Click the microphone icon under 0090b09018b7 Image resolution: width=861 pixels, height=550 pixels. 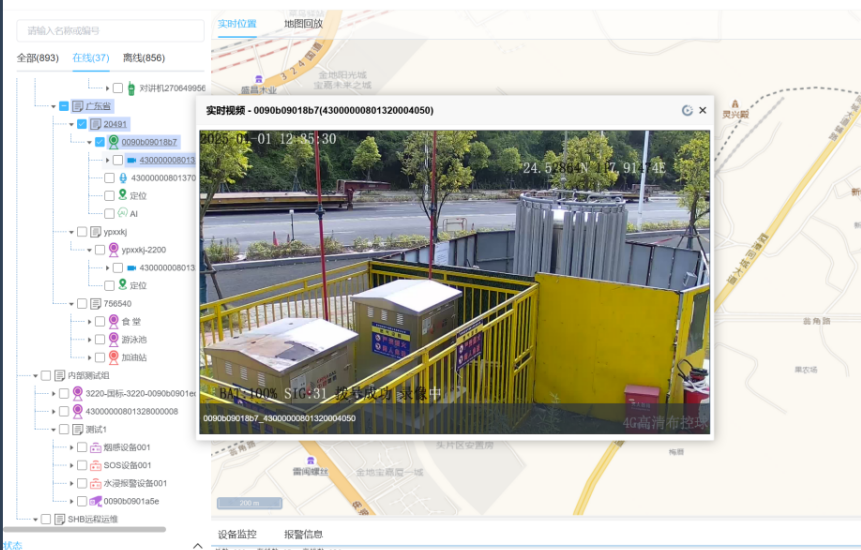click(x=122, y=178)
